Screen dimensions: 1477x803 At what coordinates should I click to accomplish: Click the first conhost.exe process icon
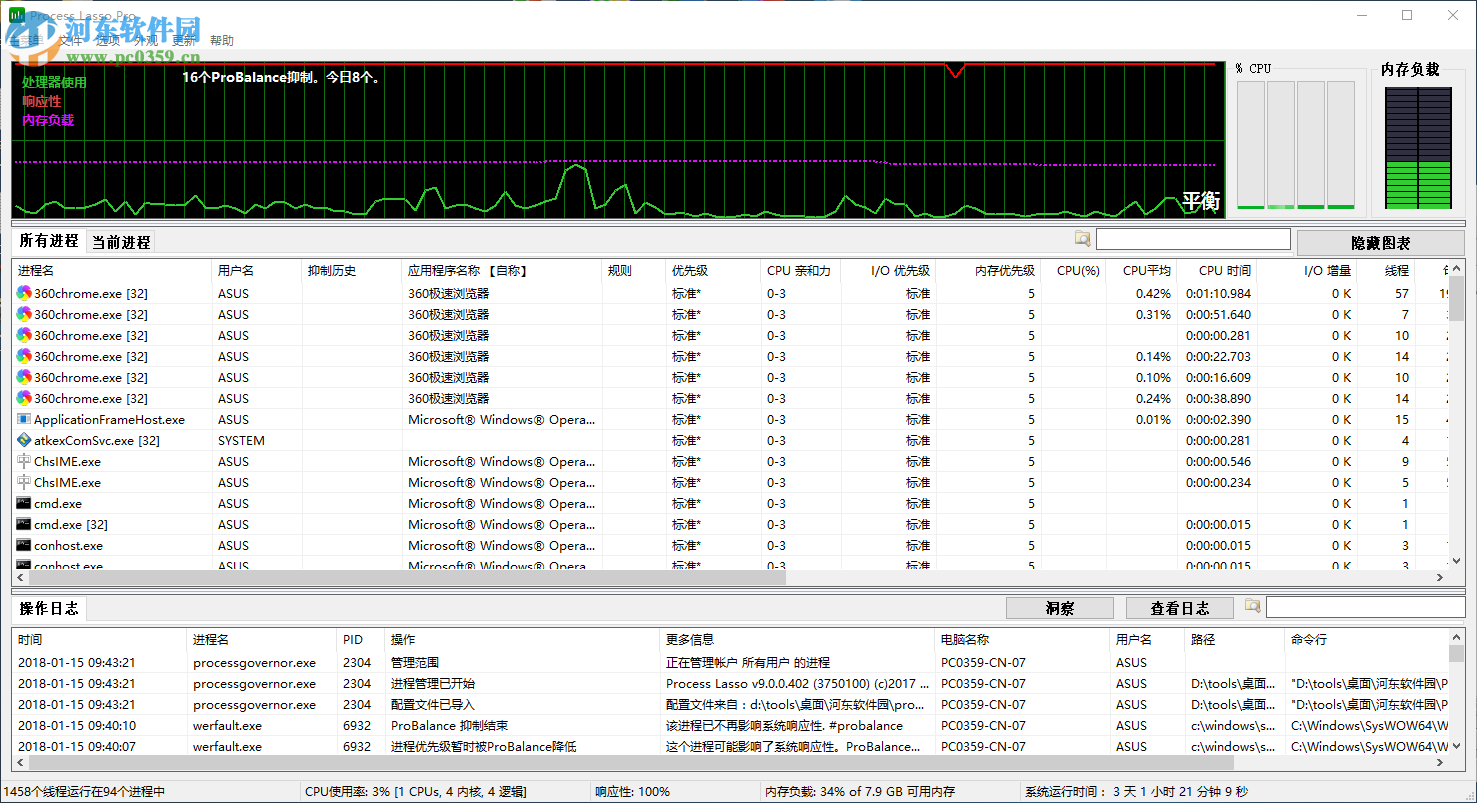24,546
